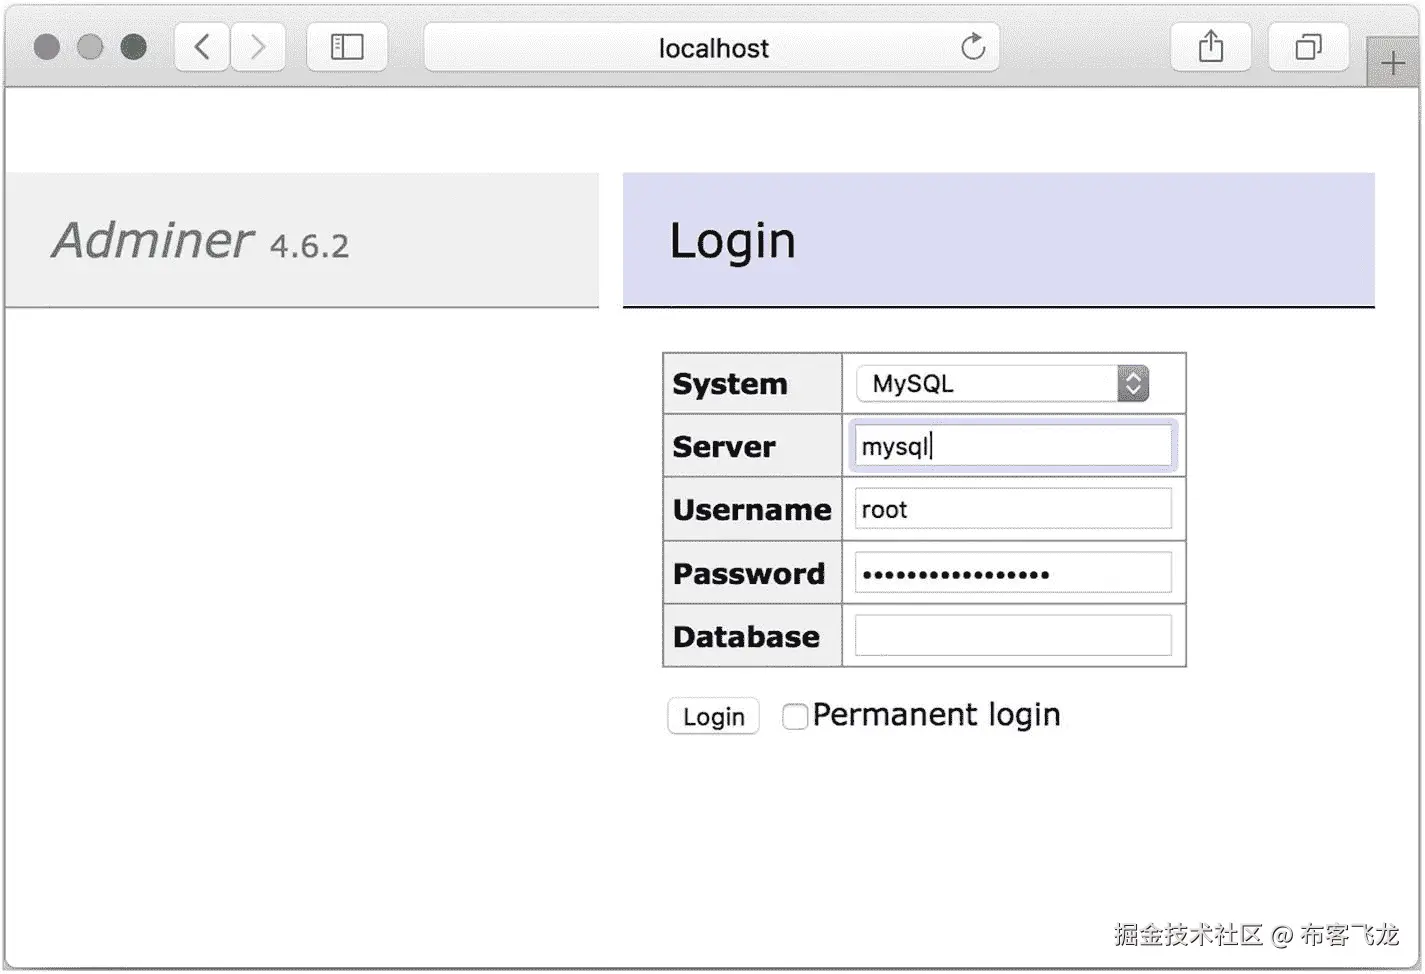1425x974 pixels.
Task: Open the Share menu icon
Action: 1211,47
